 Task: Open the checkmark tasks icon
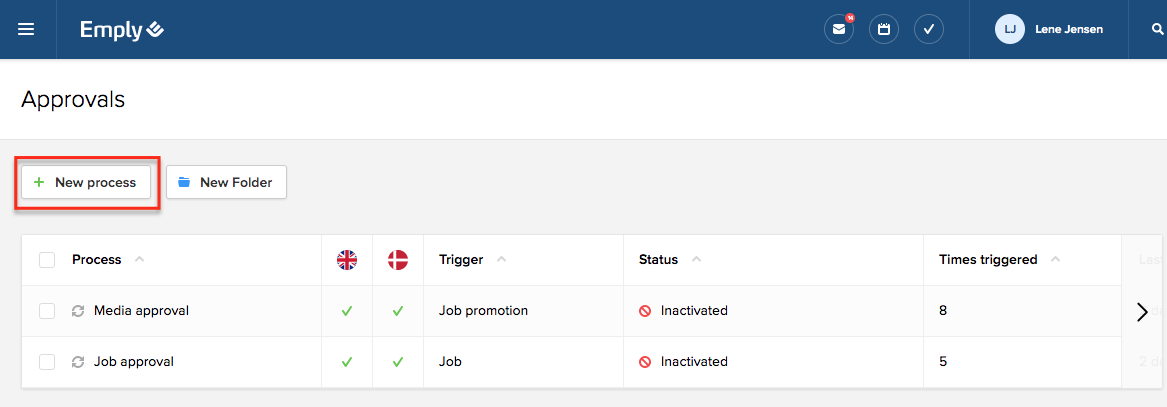click(x=929, y=29)
